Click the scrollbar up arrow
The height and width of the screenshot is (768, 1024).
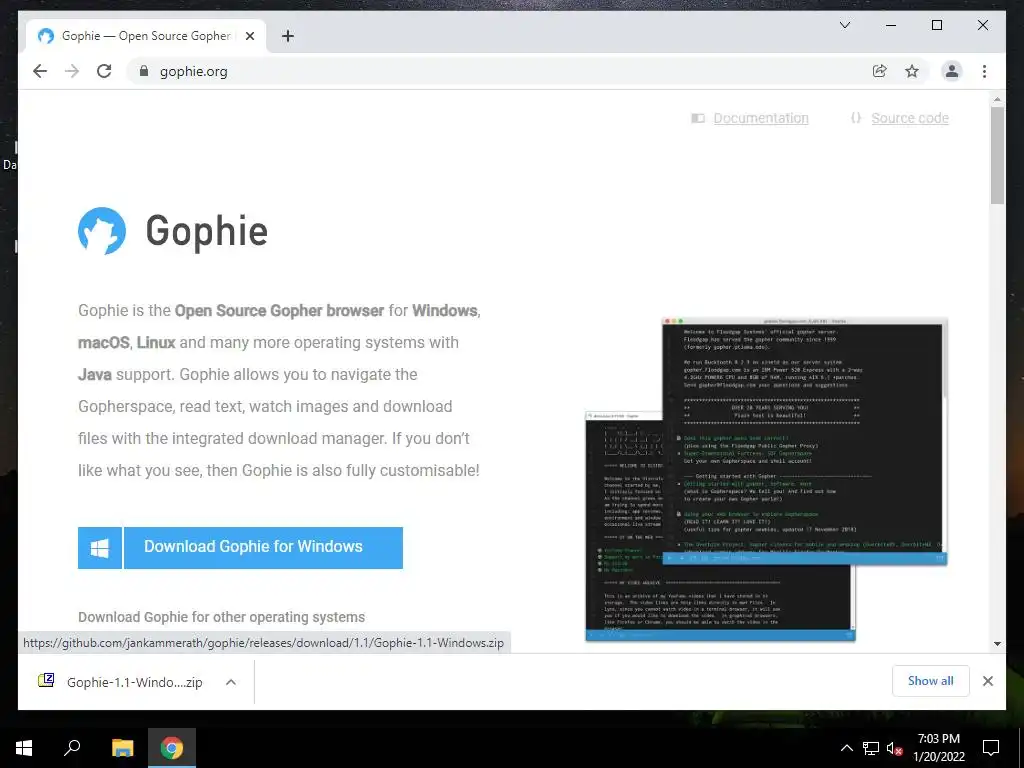[997, 100]
